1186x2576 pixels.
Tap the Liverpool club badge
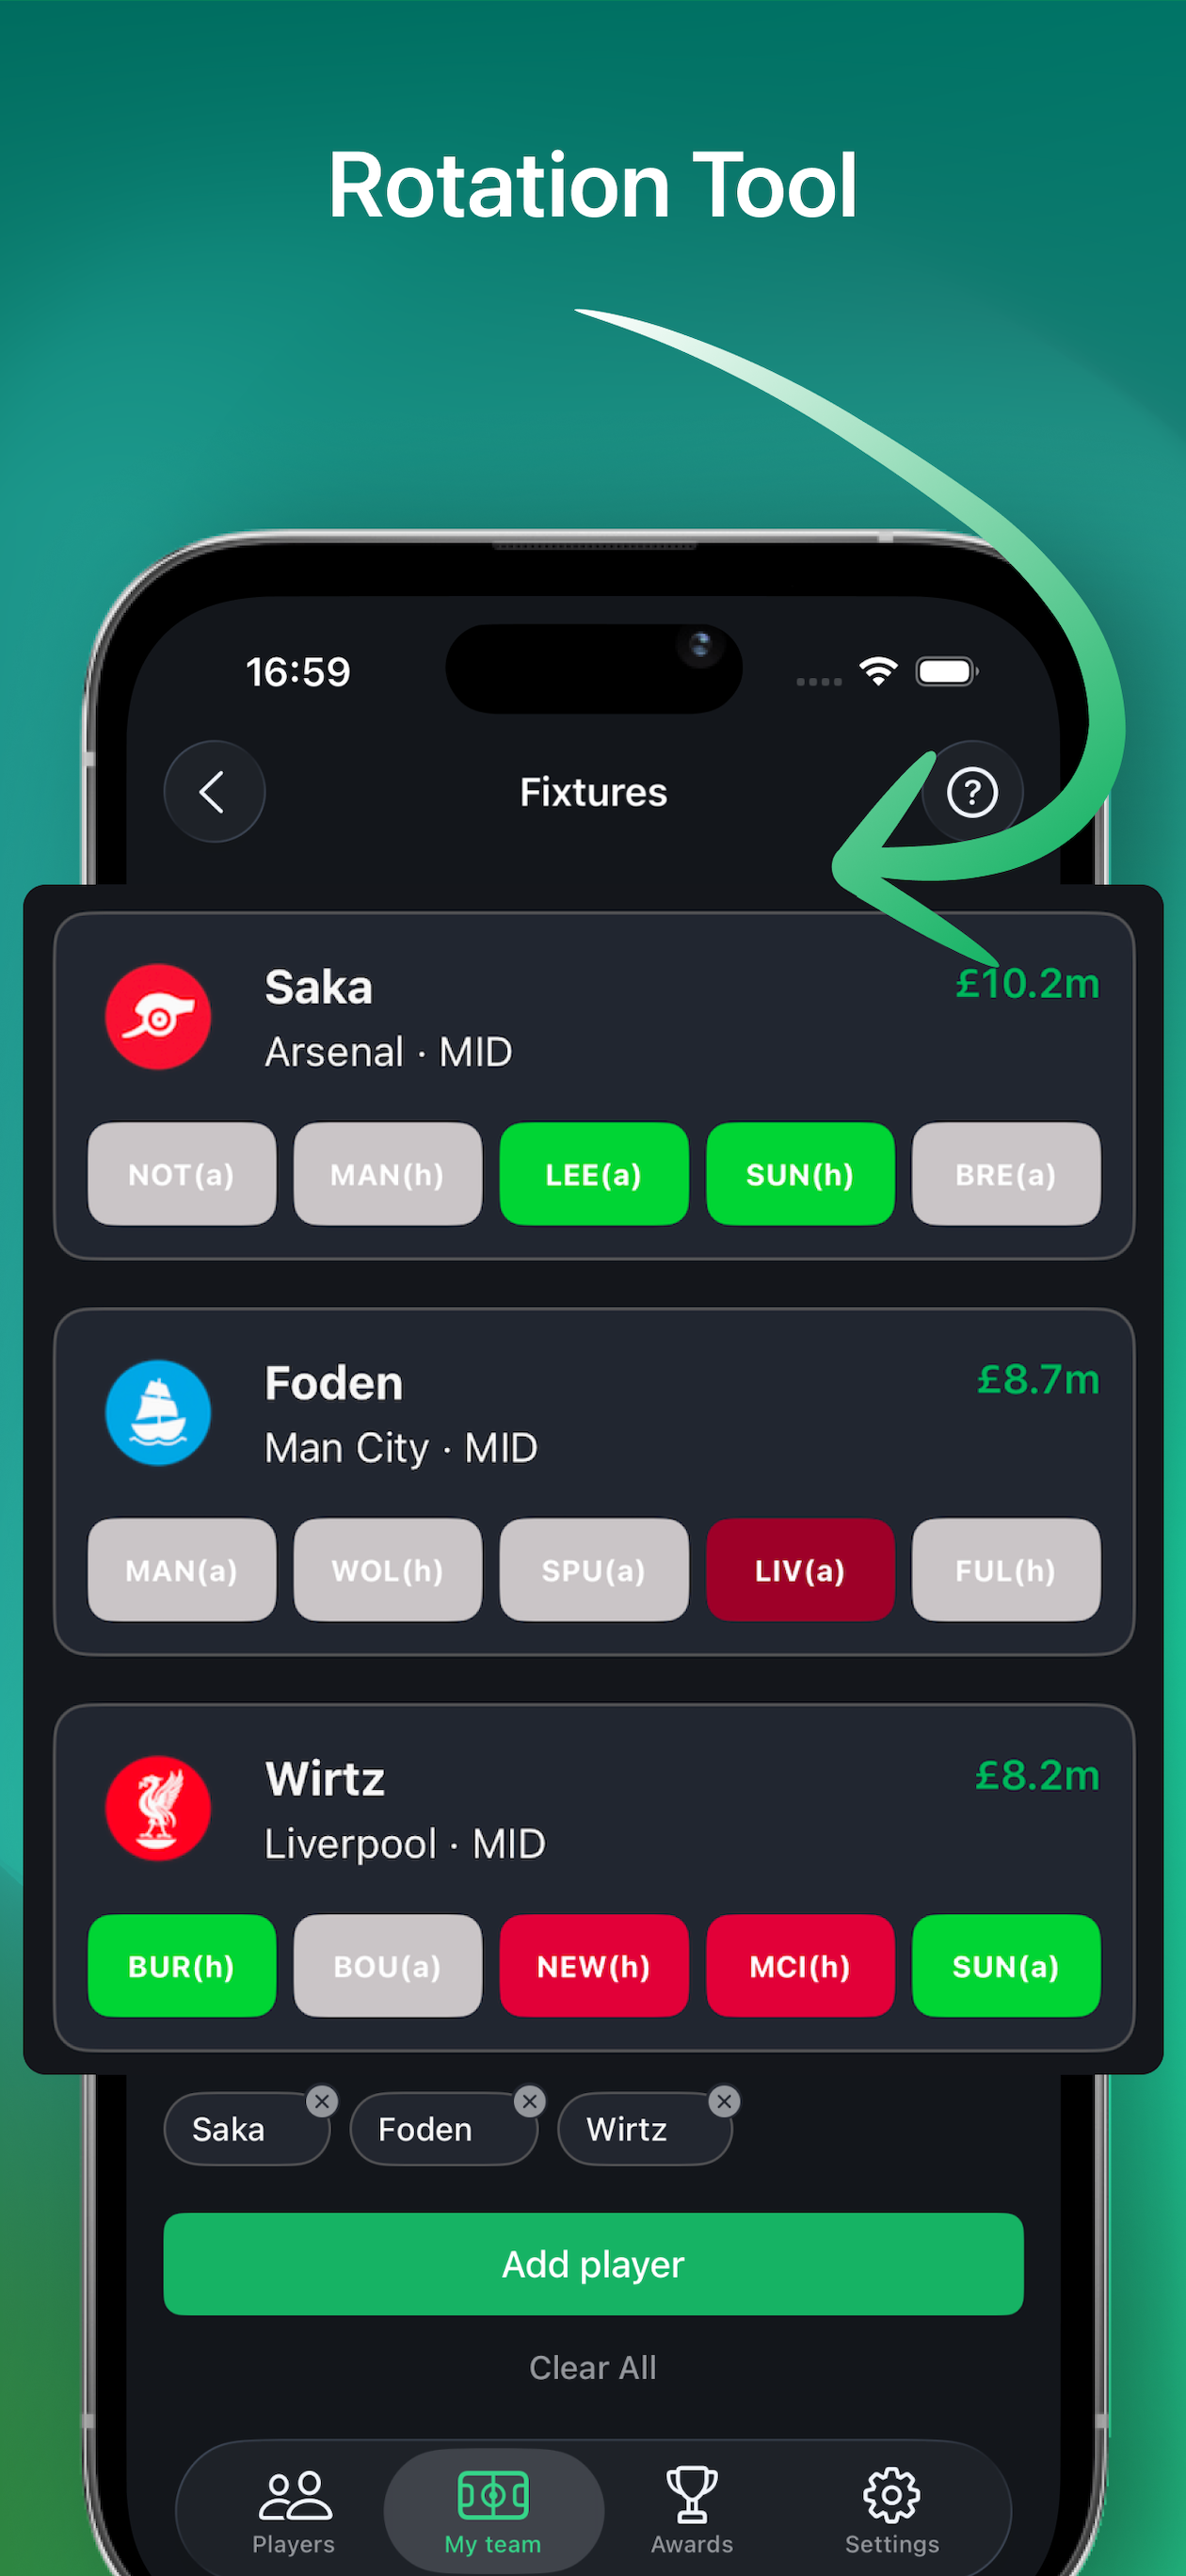[158, 1808]
